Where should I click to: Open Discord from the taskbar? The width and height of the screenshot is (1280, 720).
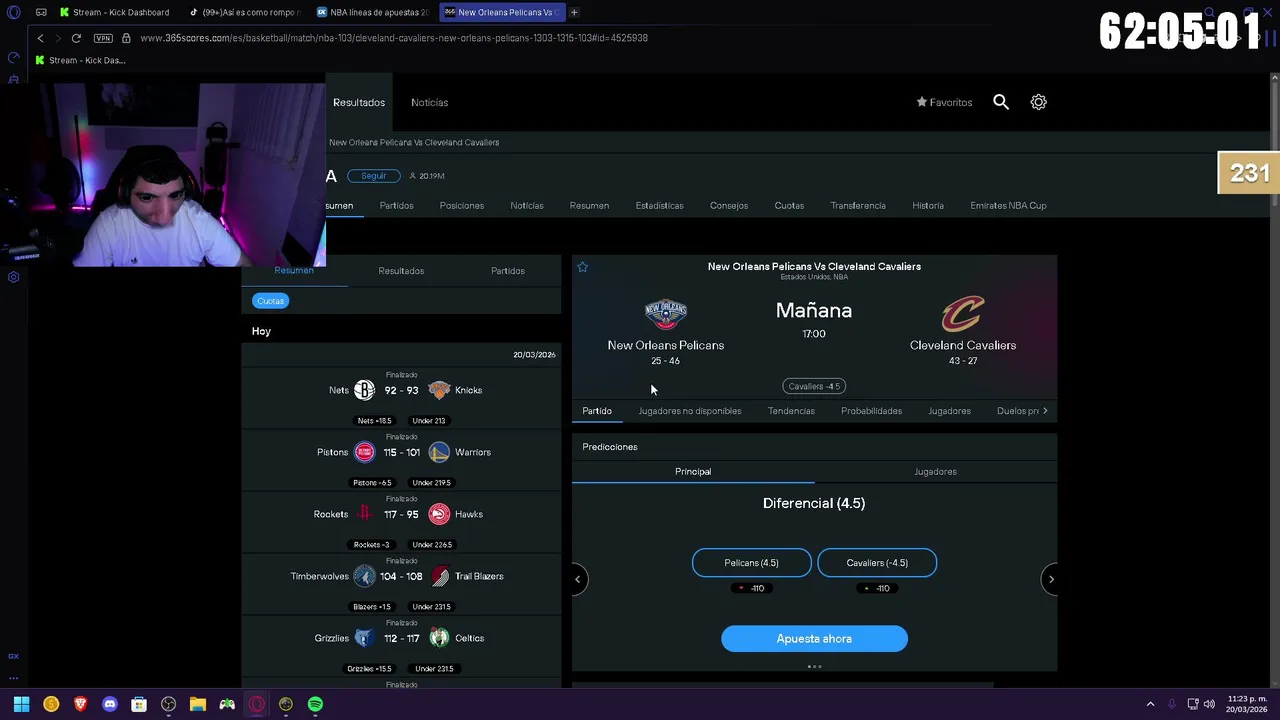(110, 704)
